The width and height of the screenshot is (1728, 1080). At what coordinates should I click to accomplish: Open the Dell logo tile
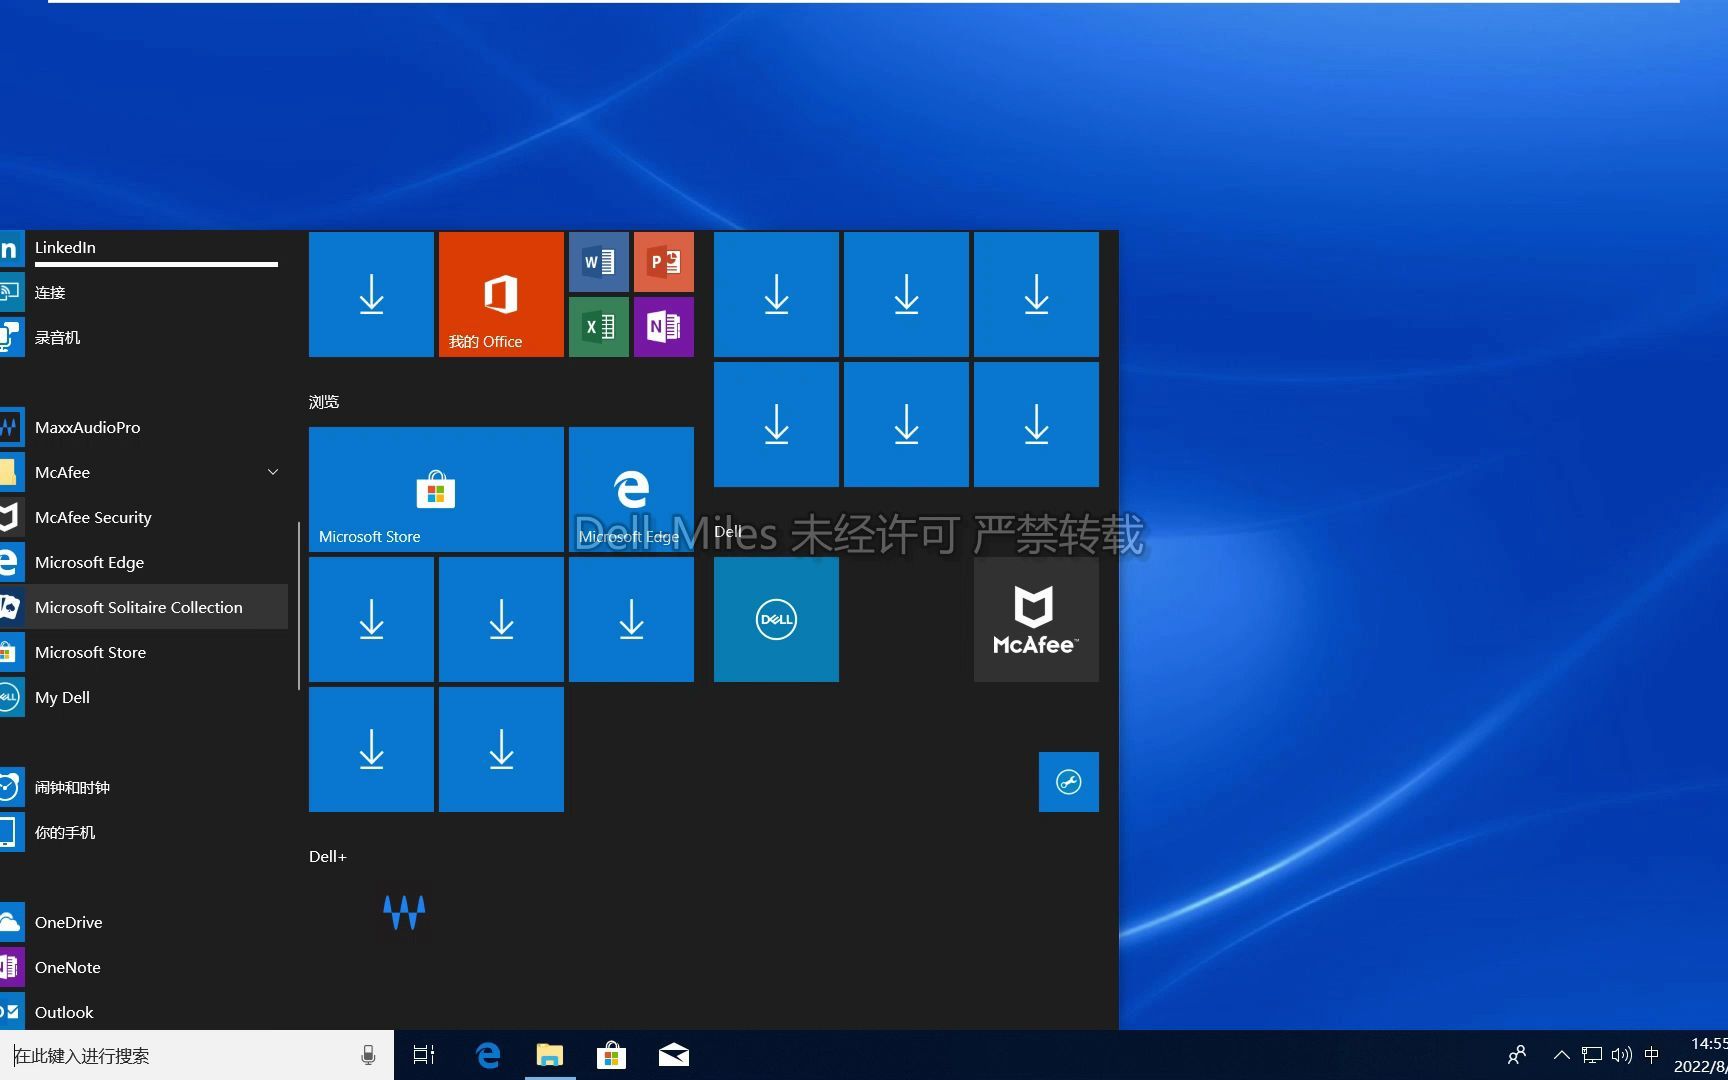coord(776,619)
